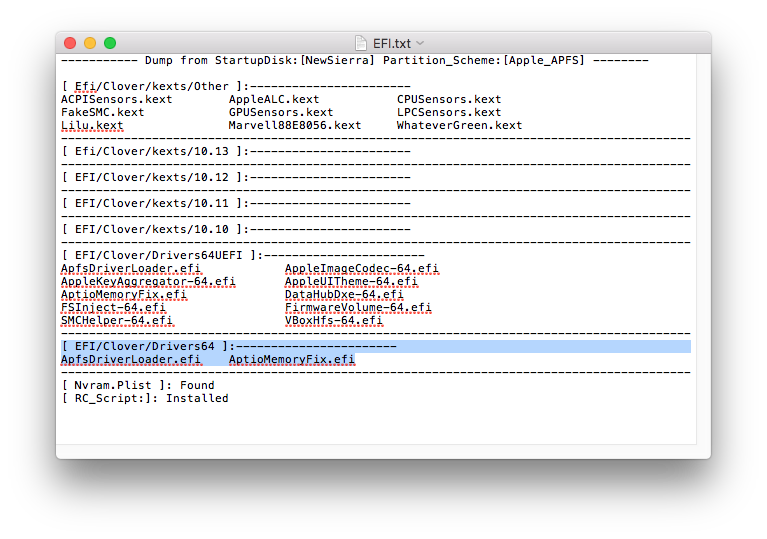This screenshot has height=539, width=767.
Task: Select CPUSensors.kext entry
Action: [x=449, y=99]
